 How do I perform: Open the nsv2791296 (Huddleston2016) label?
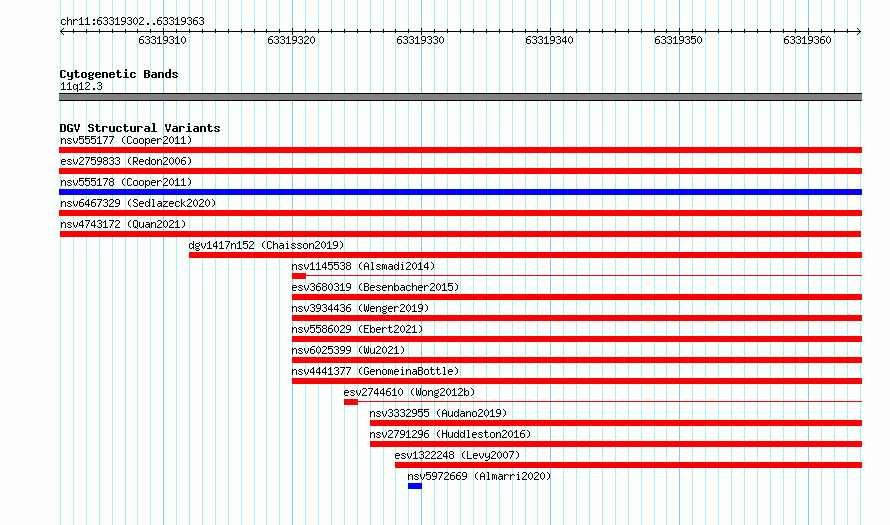coord(450,434)
